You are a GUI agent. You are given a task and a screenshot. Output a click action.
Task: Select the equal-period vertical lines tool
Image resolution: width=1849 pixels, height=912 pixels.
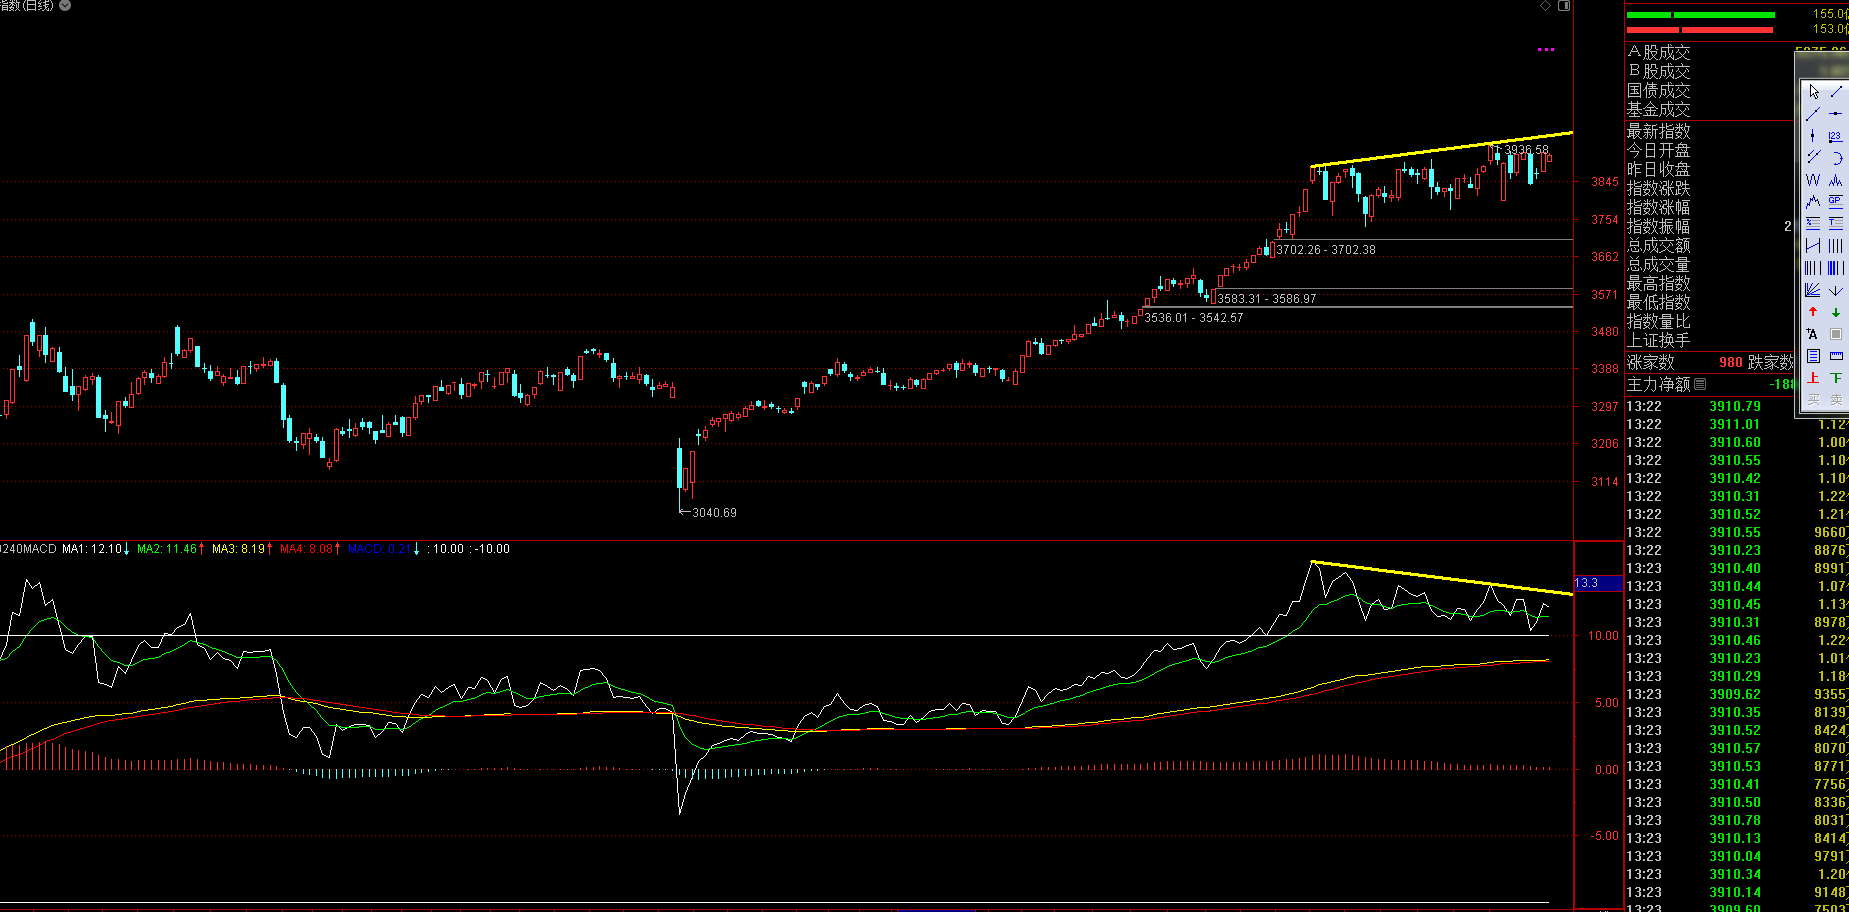(1836, 246)
